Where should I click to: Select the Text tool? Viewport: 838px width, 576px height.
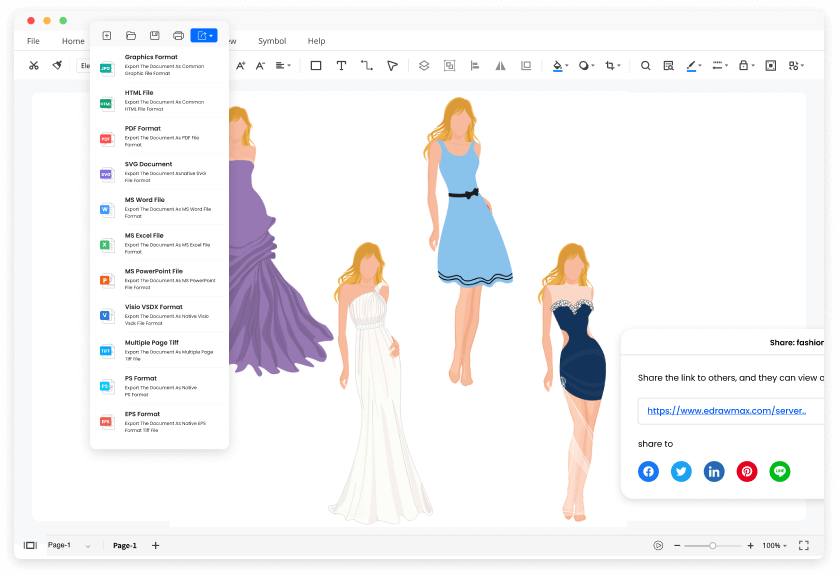[341, 66]
